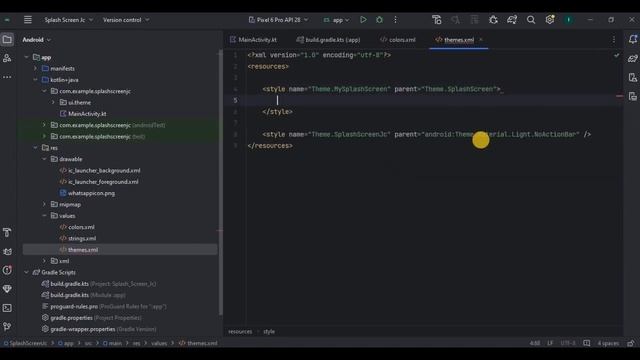The height and width of the screenshot is (360, 640).
Task: Open MainActivity.kt in project tree
Action: 83,114
